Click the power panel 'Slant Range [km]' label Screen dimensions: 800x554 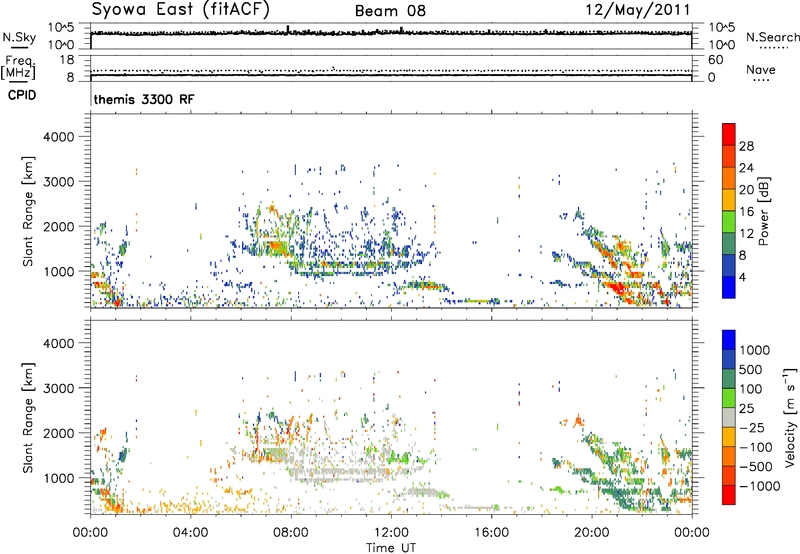pos(28,211)
